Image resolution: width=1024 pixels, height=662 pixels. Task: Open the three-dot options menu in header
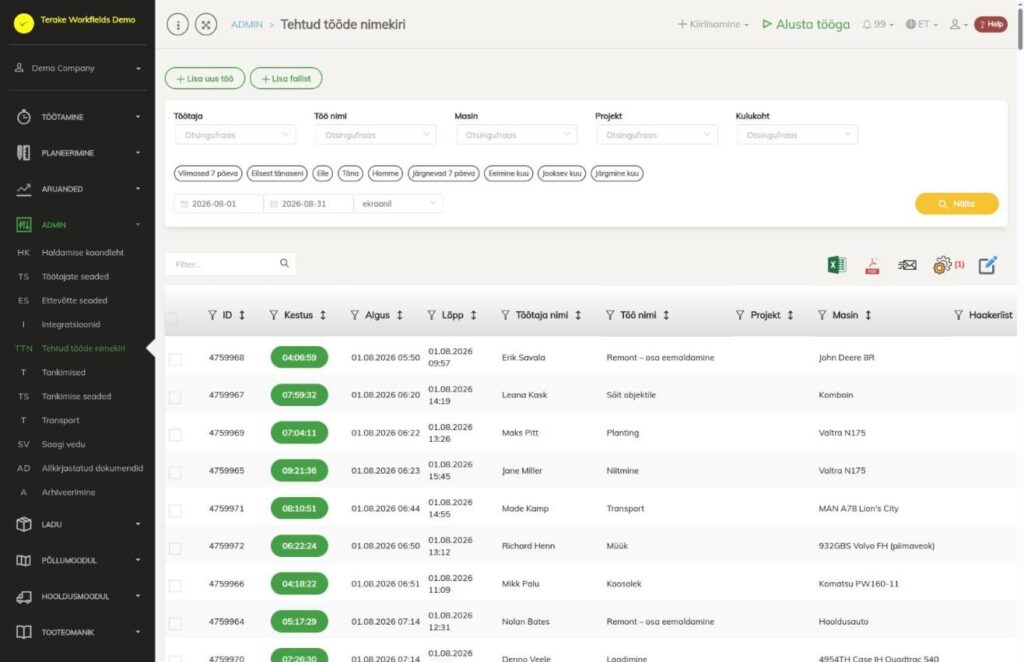pyautogui.click(x=178, y=24)
